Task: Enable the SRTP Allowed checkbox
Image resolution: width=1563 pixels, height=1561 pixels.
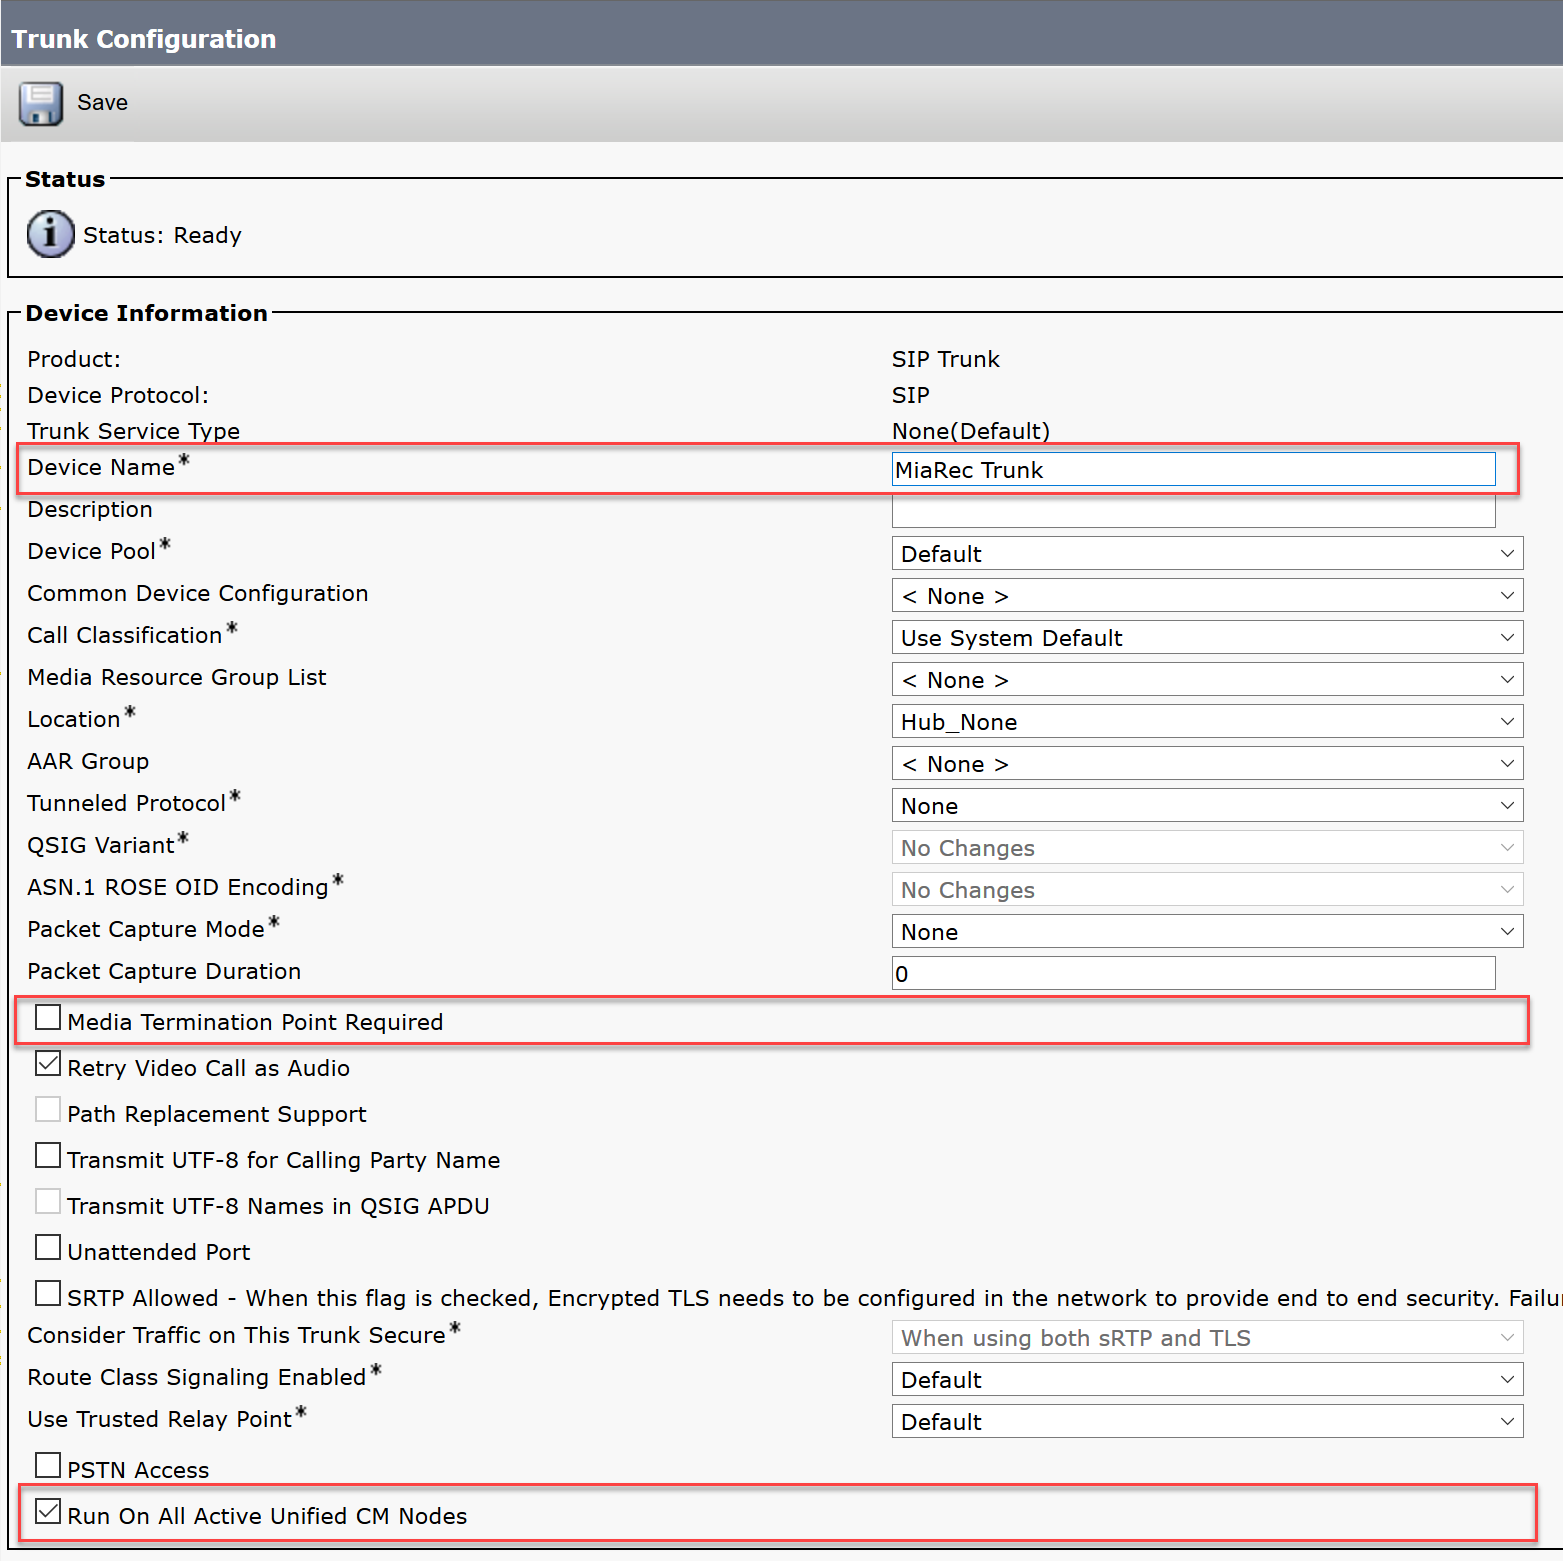Action: click(48, 1294)
